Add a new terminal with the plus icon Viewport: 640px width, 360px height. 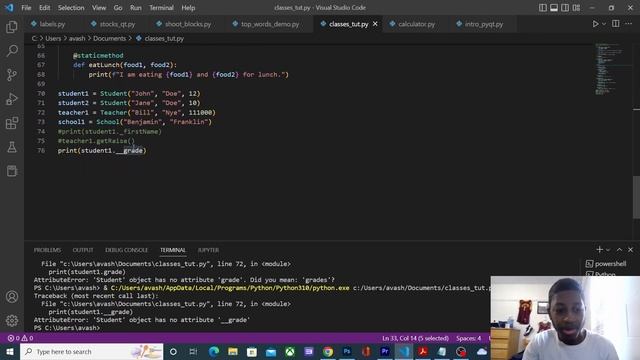599,249
